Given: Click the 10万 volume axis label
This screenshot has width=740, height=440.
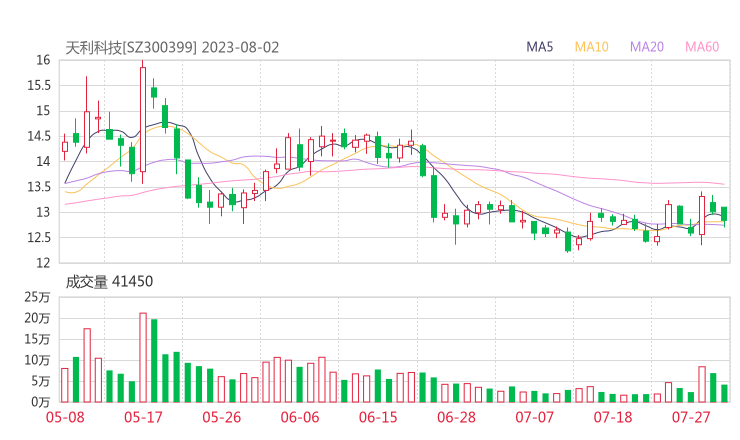Looking at the screenshot, I should 37,360.
